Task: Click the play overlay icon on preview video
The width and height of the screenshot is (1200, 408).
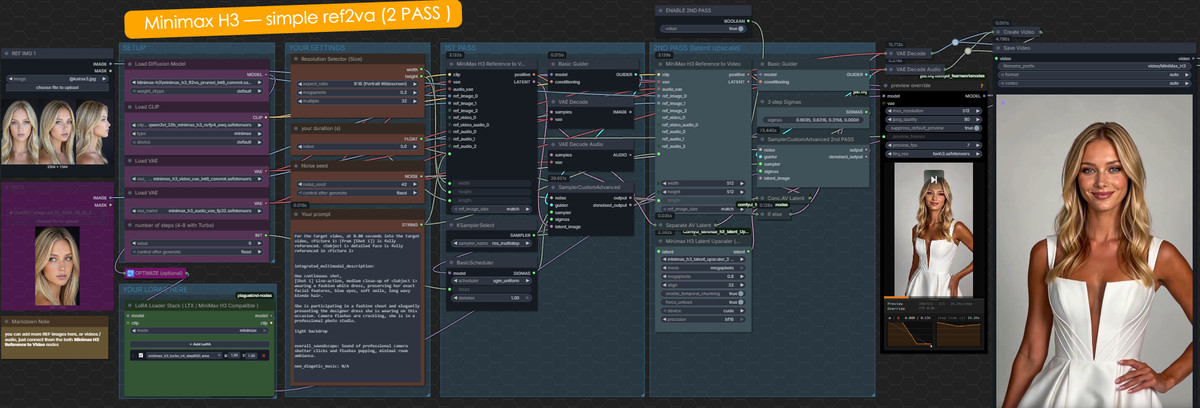Action: (932, 179)
